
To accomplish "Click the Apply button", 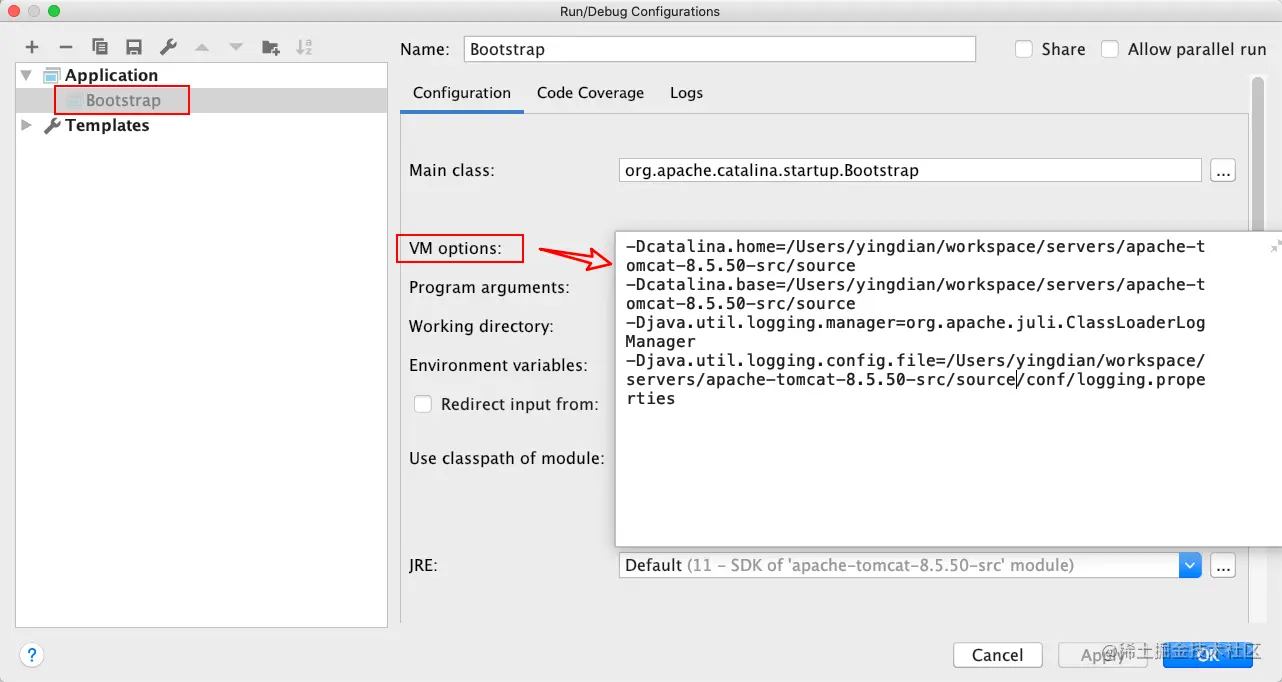I will 1102,655.
